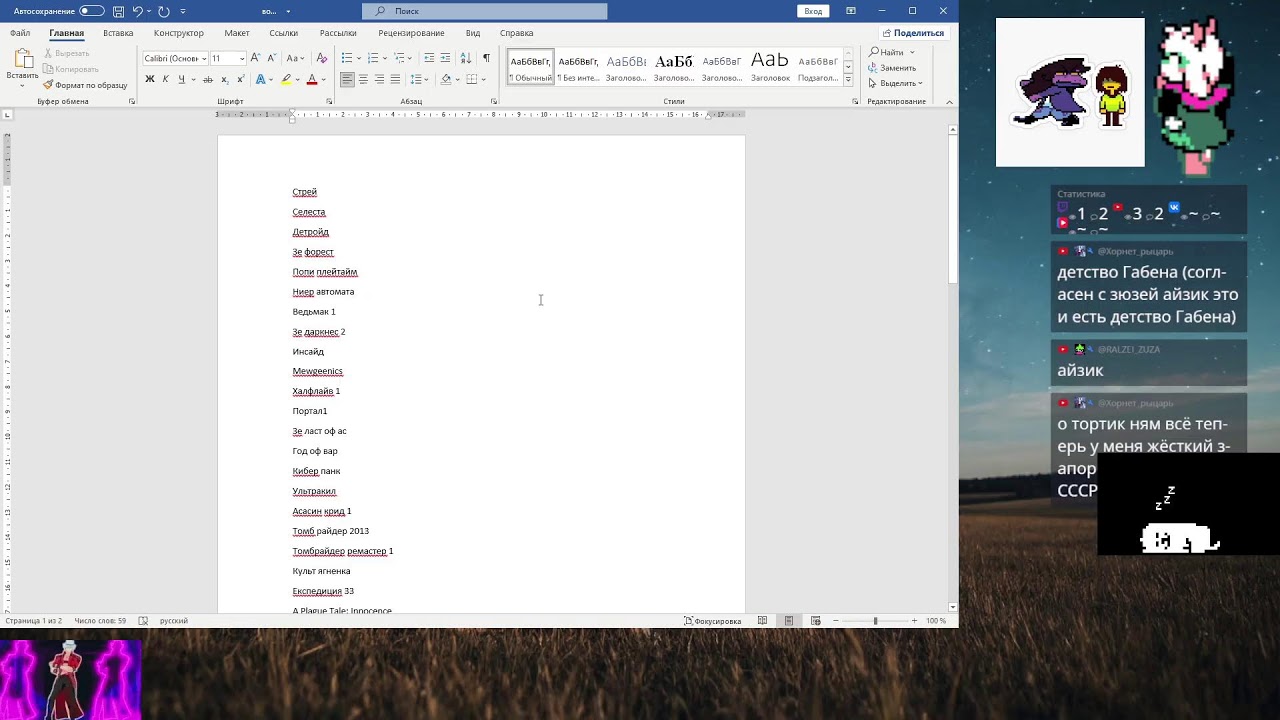Toggle underline formatting (Ч)

click(181, 79)
